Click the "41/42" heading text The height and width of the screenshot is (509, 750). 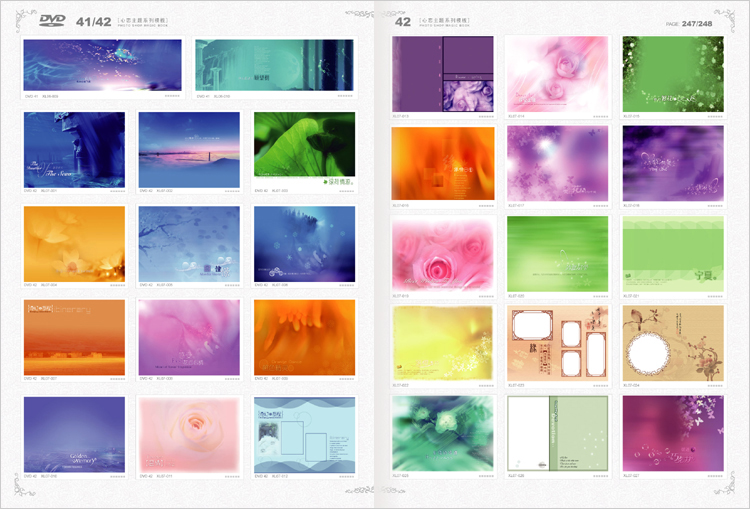point(94,22)
